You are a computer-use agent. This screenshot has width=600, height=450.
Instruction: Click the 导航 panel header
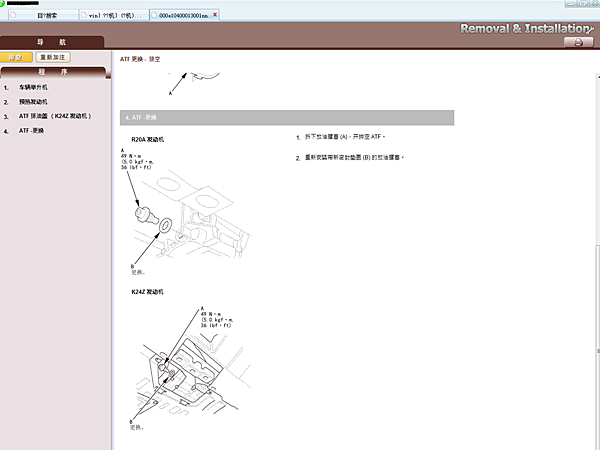52,42
